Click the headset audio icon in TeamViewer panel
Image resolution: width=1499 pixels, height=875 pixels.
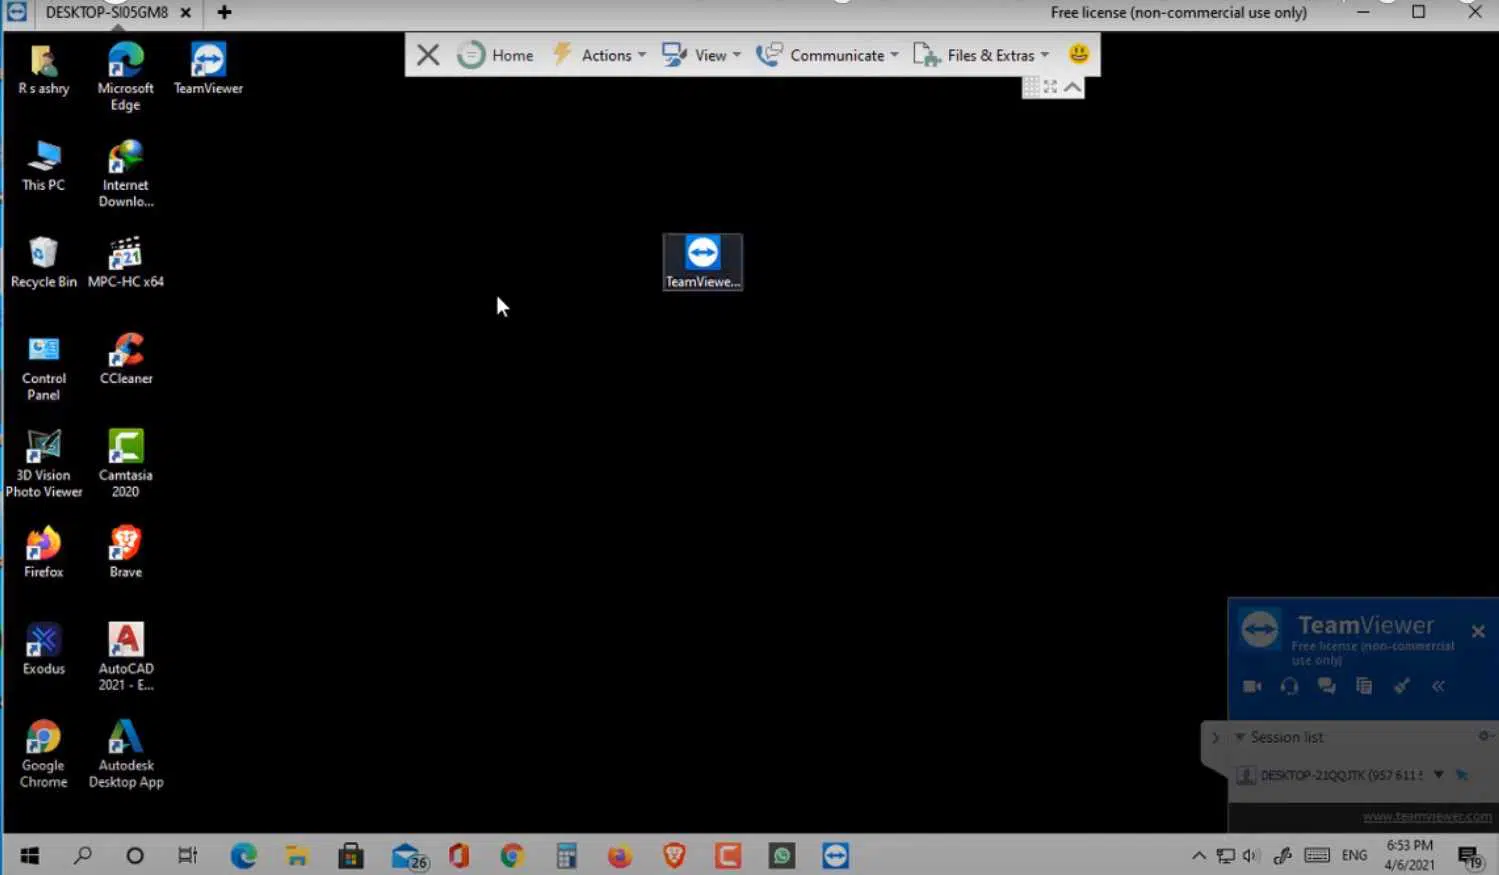(x=1289, y=686)
